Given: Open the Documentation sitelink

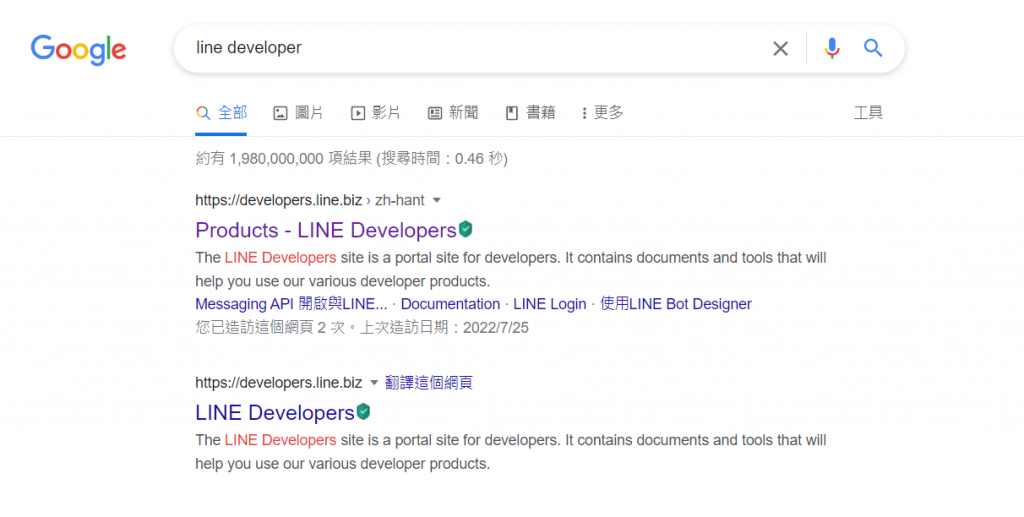Looking at the screenshot, I should [x=450, y=304].
